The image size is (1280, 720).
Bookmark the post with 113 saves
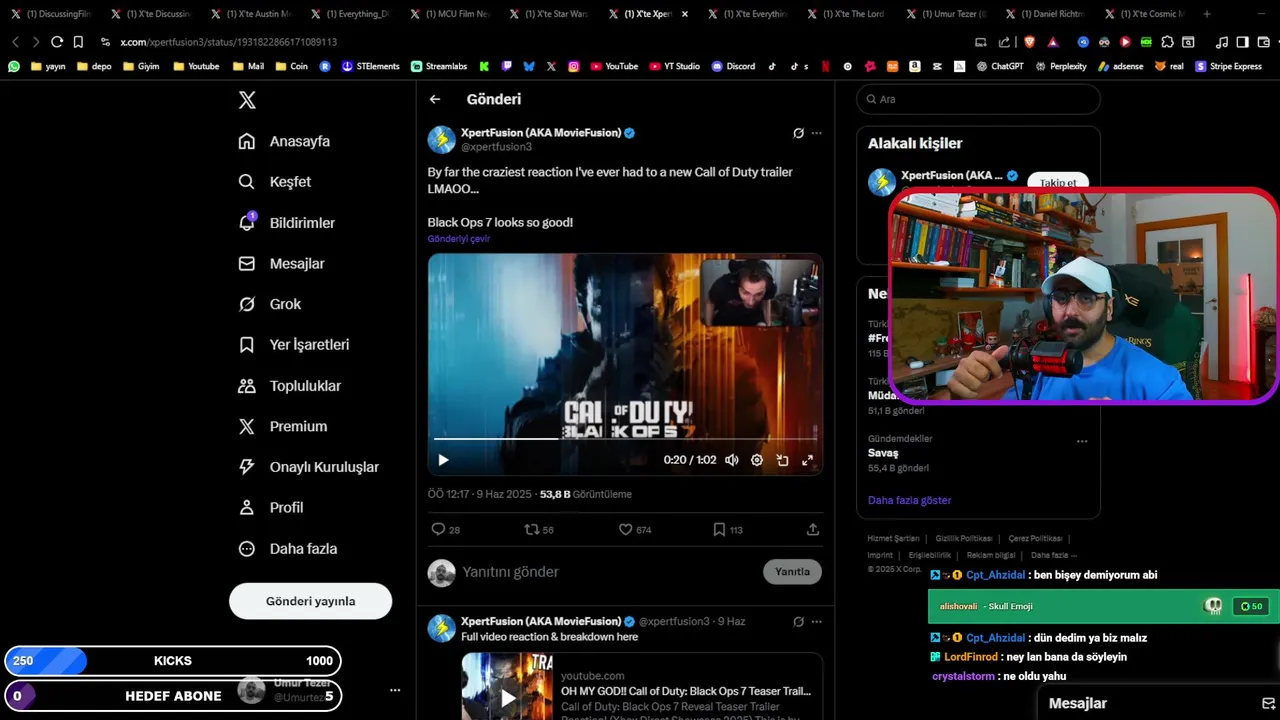727,530
